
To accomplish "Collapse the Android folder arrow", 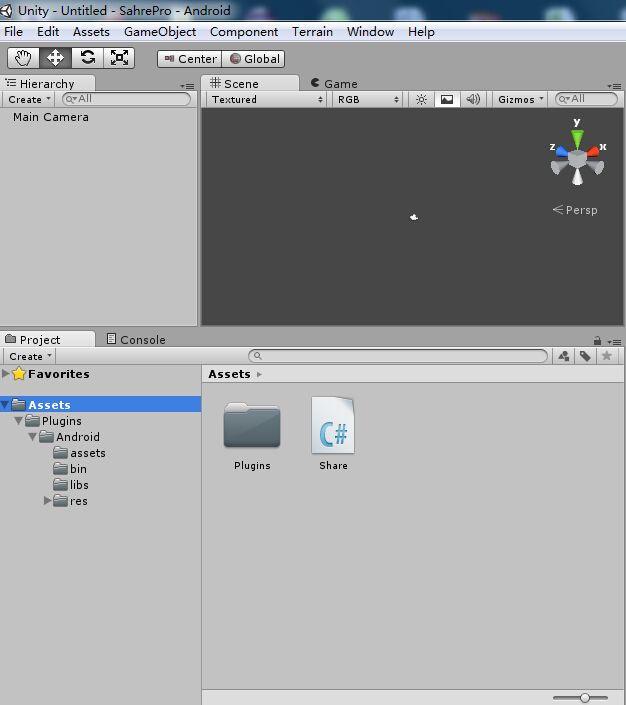I will click(x=33, y=437).
